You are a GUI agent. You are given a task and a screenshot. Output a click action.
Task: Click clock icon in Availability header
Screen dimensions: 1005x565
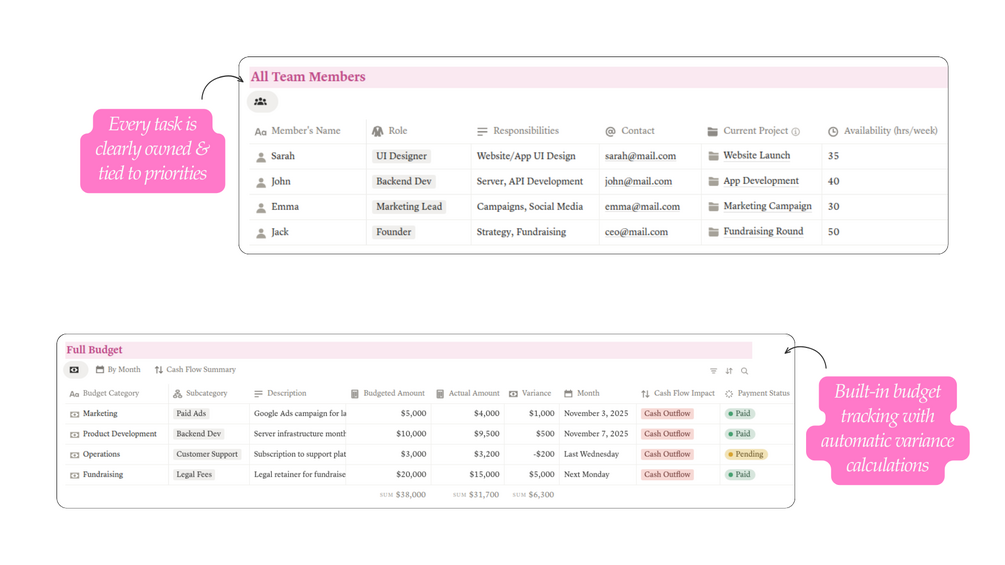(x=833, y=131)
